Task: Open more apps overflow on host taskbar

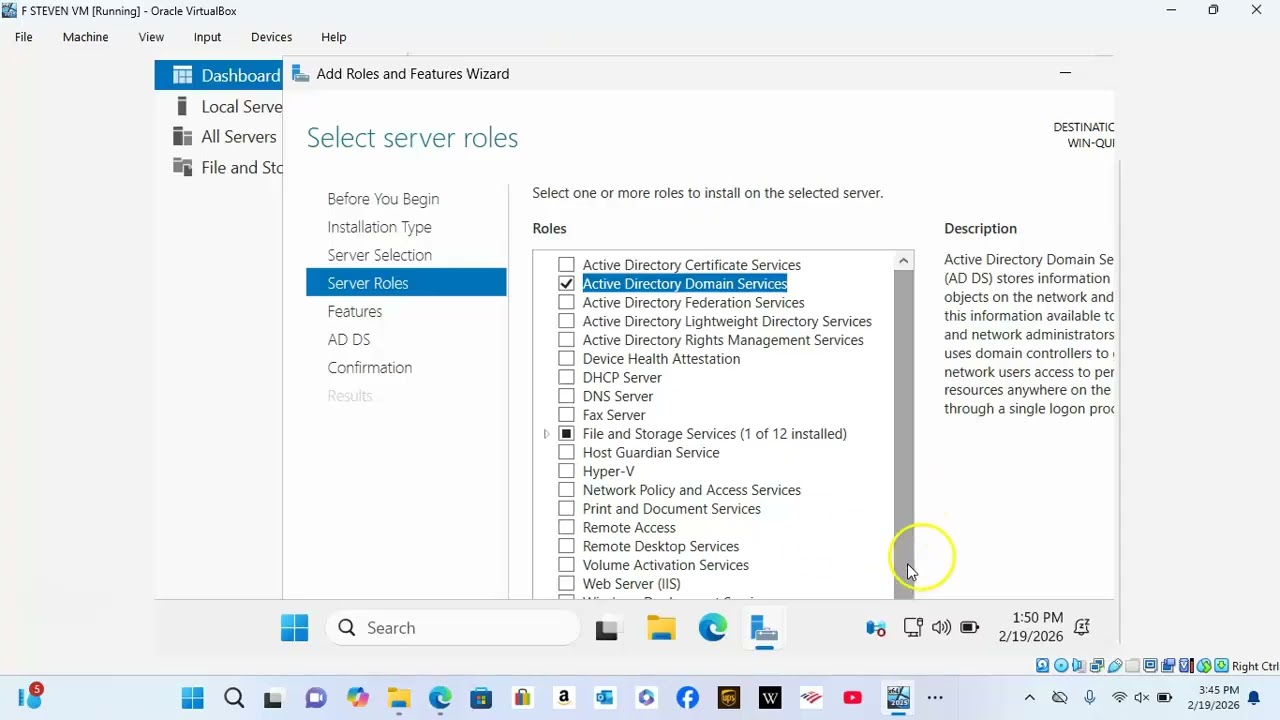Action: click(x=935, y=698)
